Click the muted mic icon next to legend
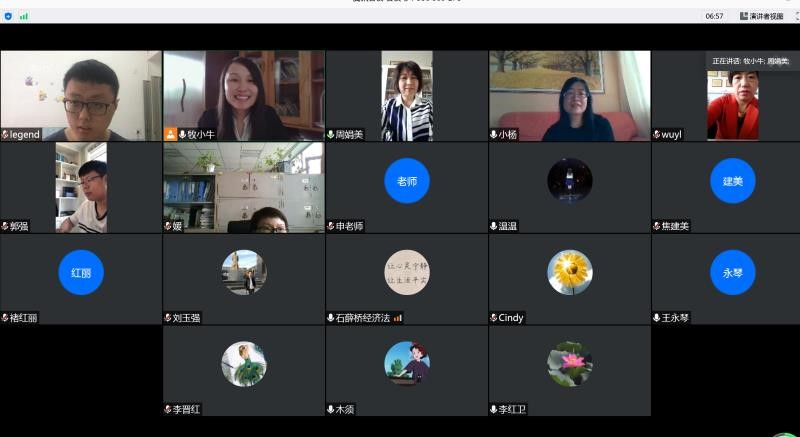The image size is (800, 437). tap(6, 134)
